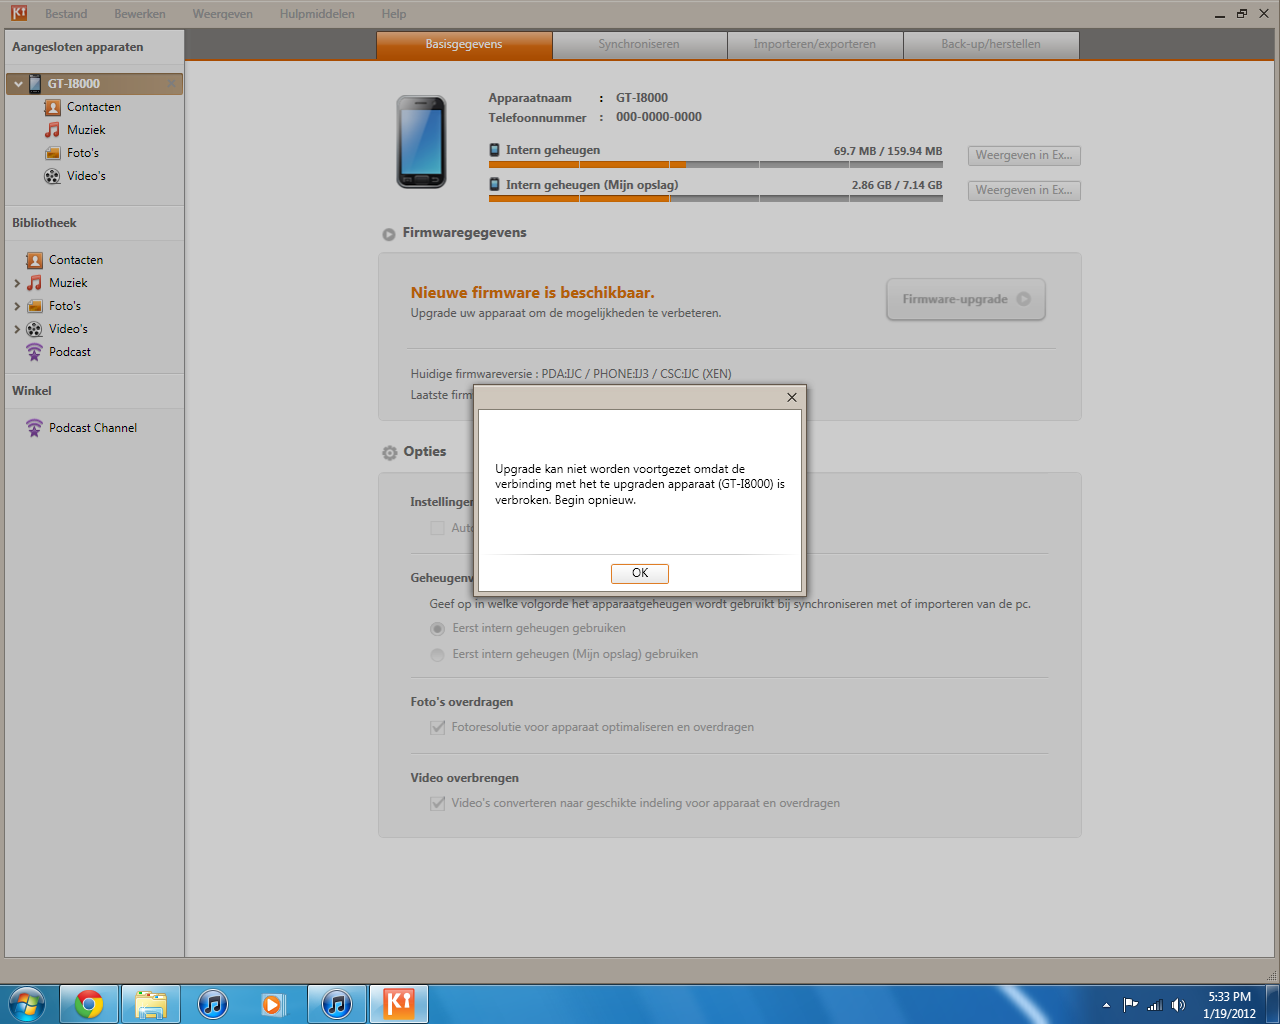Click the Firmware-upgrade button
This screenshot has height=1024, width=1280.
tap(966, 299)
